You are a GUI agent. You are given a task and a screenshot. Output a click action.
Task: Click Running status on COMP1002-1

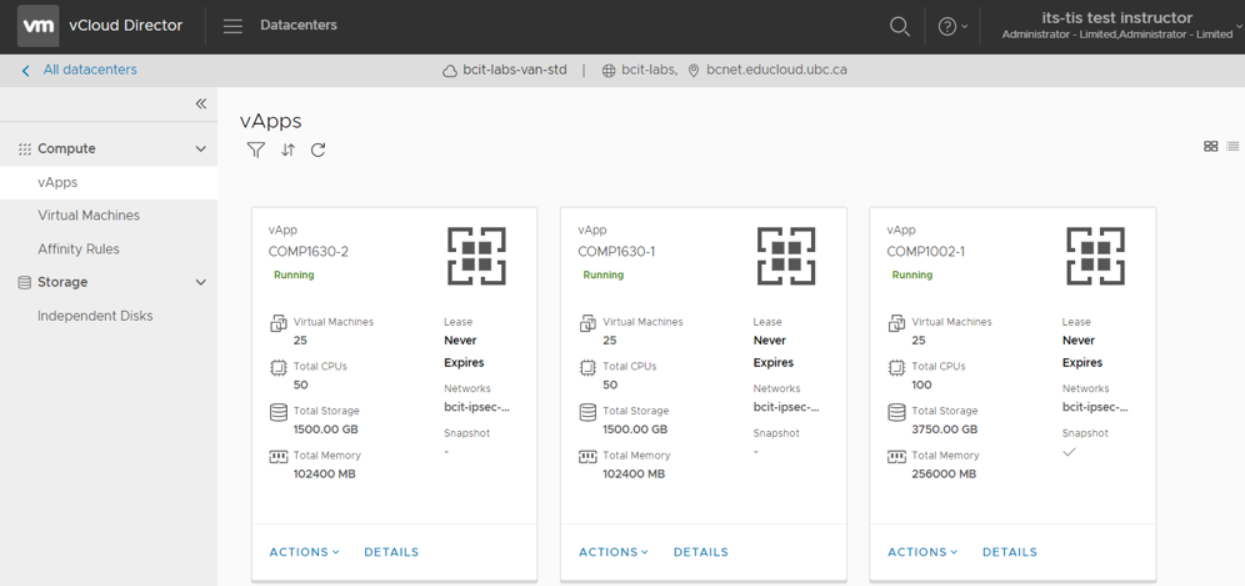tap(912, 275)
